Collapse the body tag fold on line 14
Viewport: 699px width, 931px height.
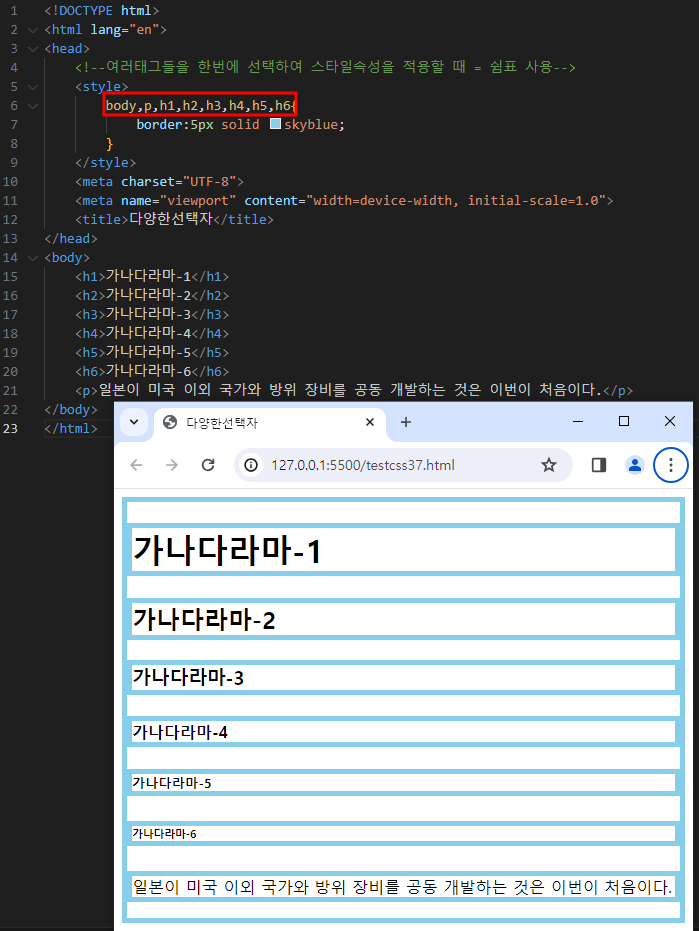[33, 258]
